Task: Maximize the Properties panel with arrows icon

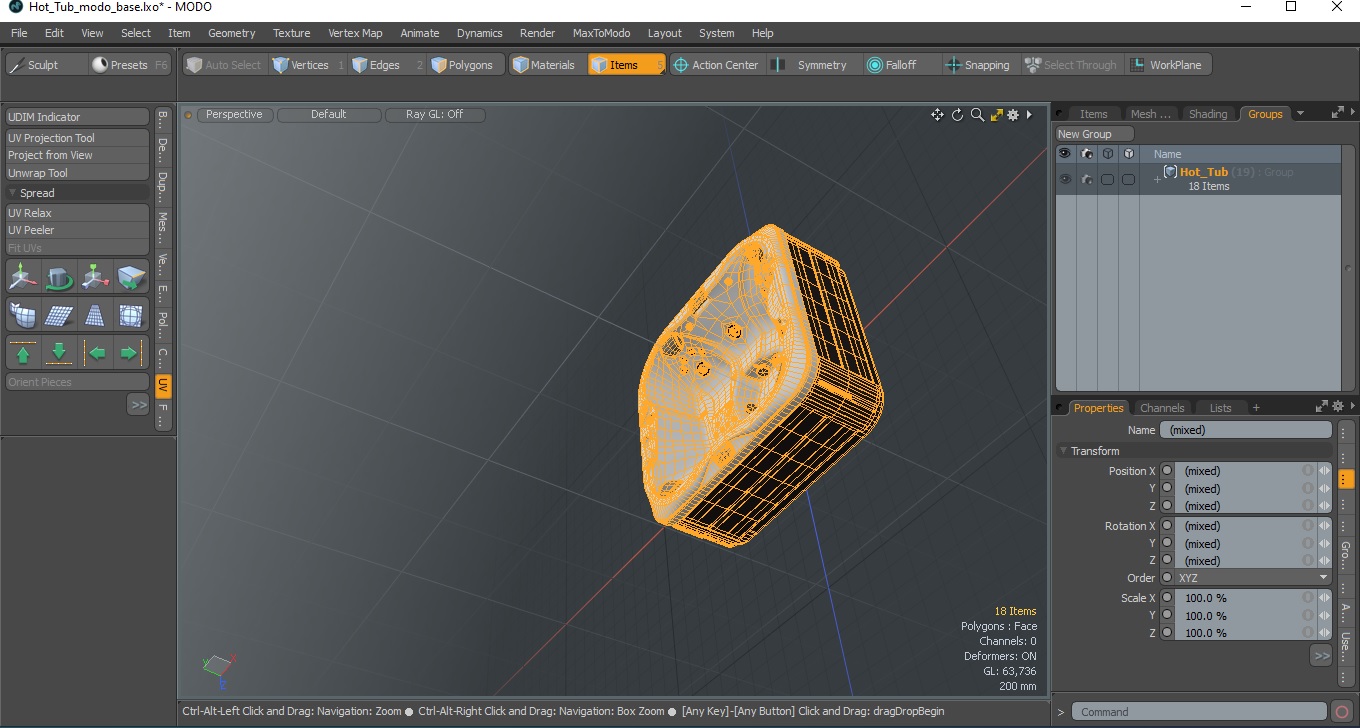Action: pyautogui.click(x=1322, y=406)
